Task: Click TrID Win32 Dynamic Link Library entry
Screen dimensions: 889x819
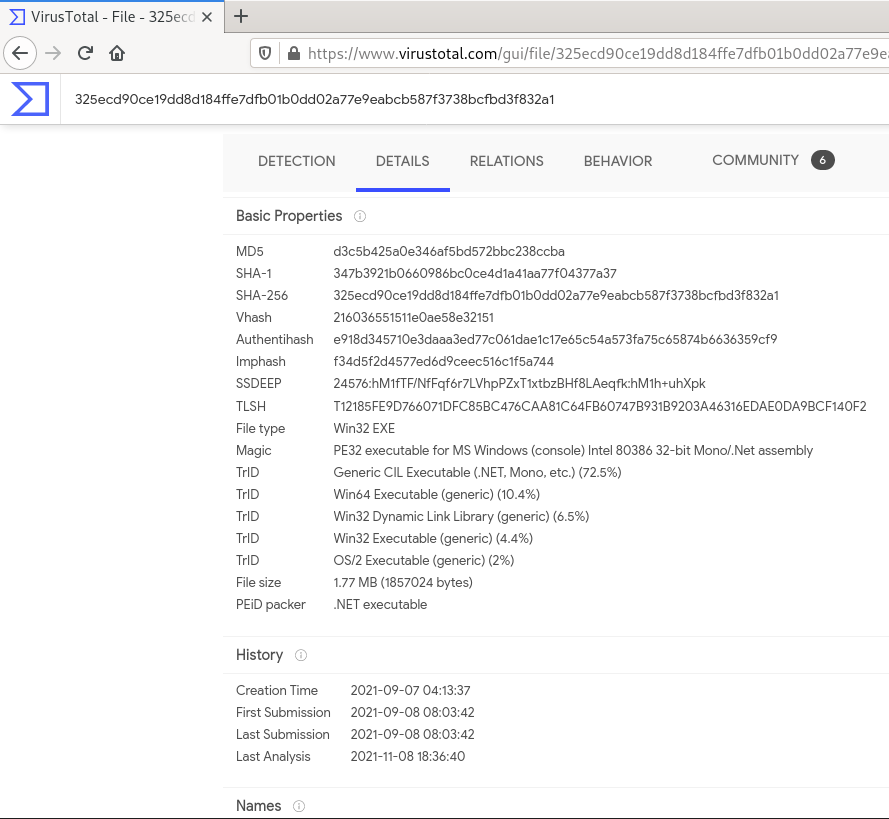Action: point(461,517)
